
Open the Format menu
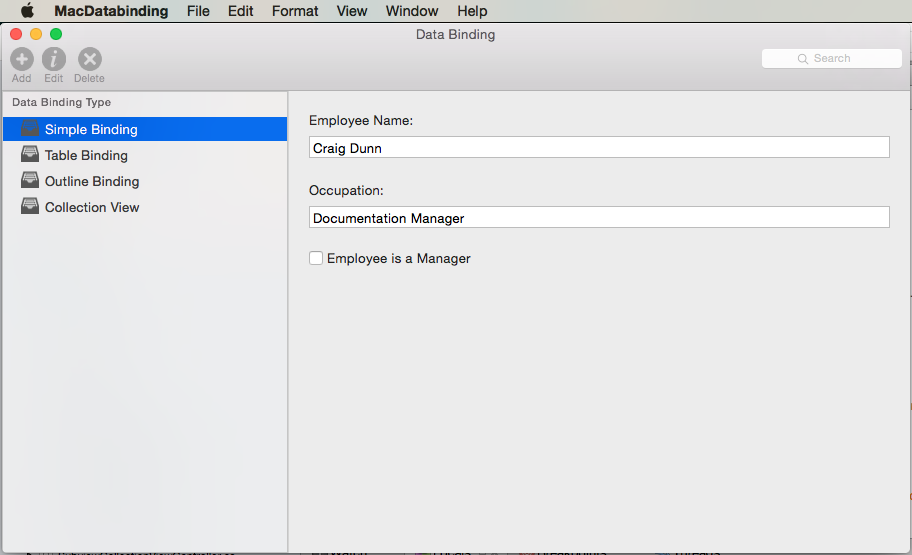pyautogui.click(x=295, y=11)
